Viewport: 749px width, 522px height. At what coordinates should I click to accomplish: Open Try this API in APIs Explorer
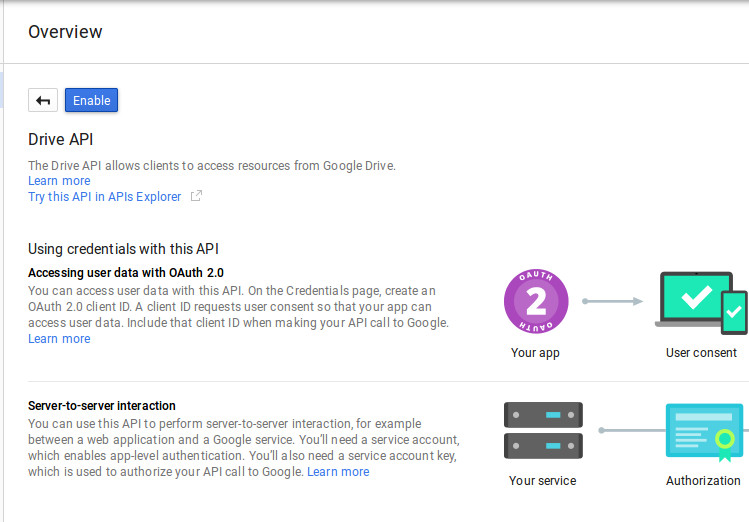[x=105, y=197]
